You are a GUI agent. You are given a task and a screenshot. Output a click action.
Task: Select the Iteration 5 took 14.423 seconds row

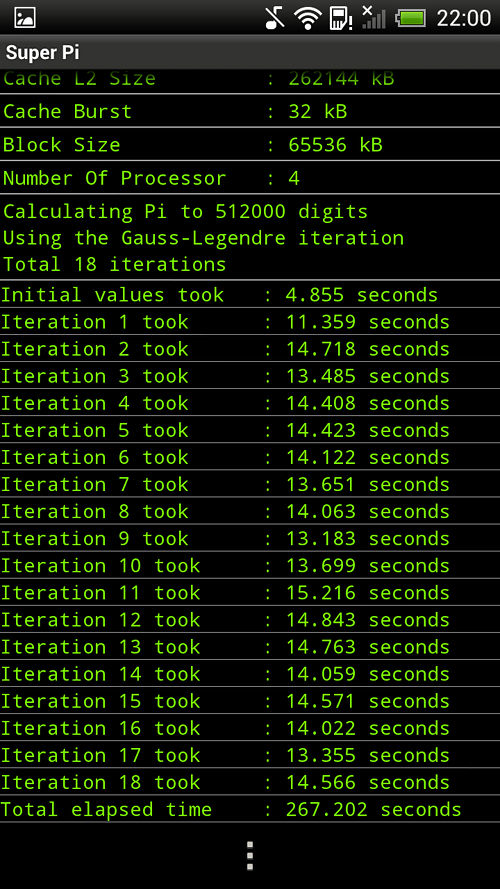point(250,430)
